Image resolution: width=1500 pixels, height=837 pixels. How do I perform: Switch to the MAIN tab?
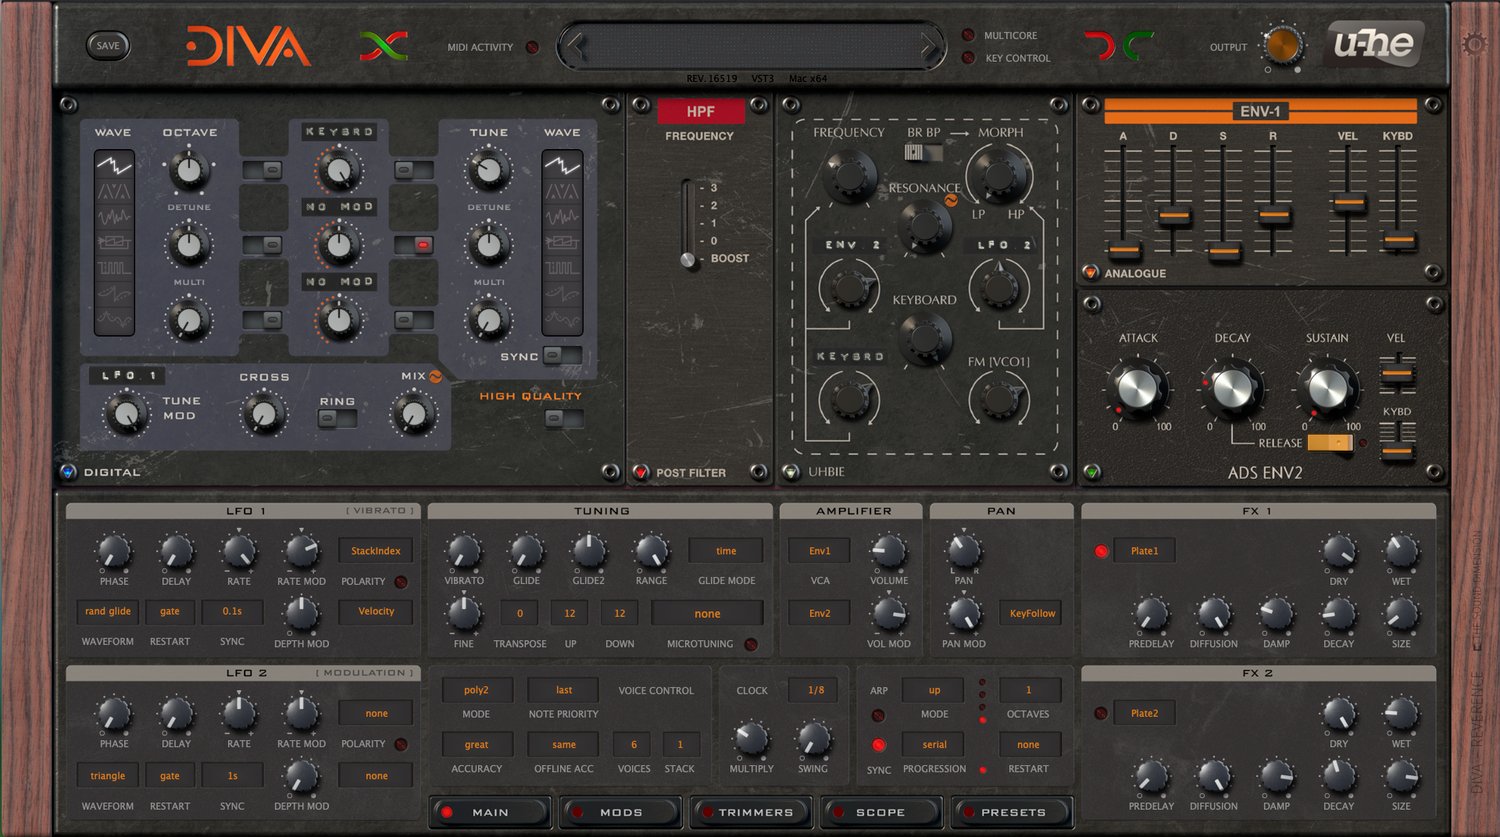pos(491,812)
